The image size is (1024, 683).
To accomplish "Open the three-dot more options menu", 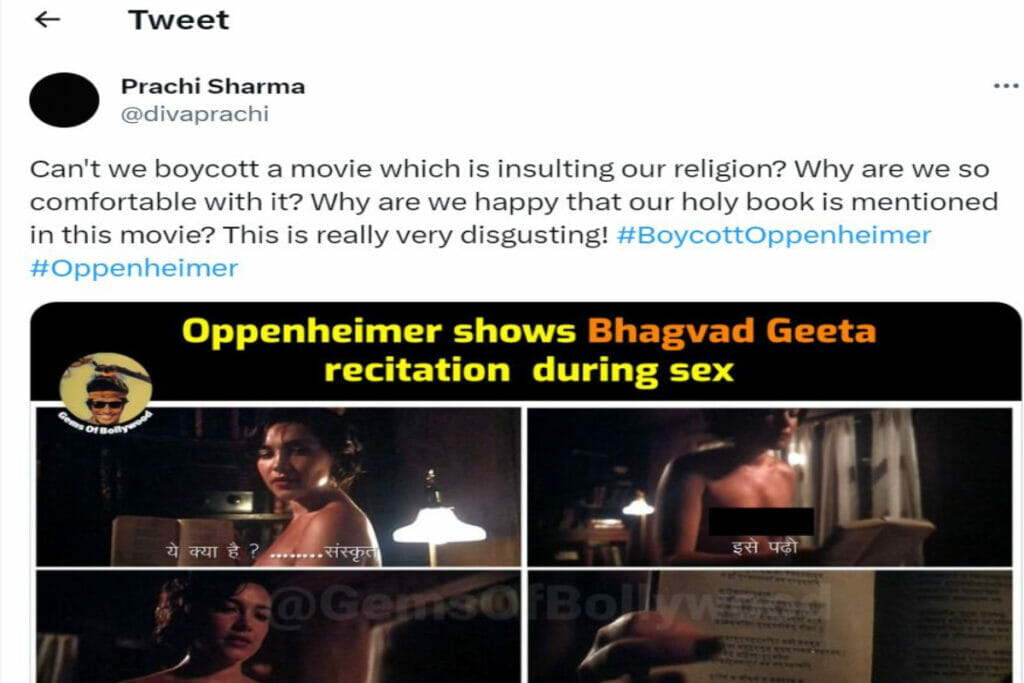I will 1006,86.
